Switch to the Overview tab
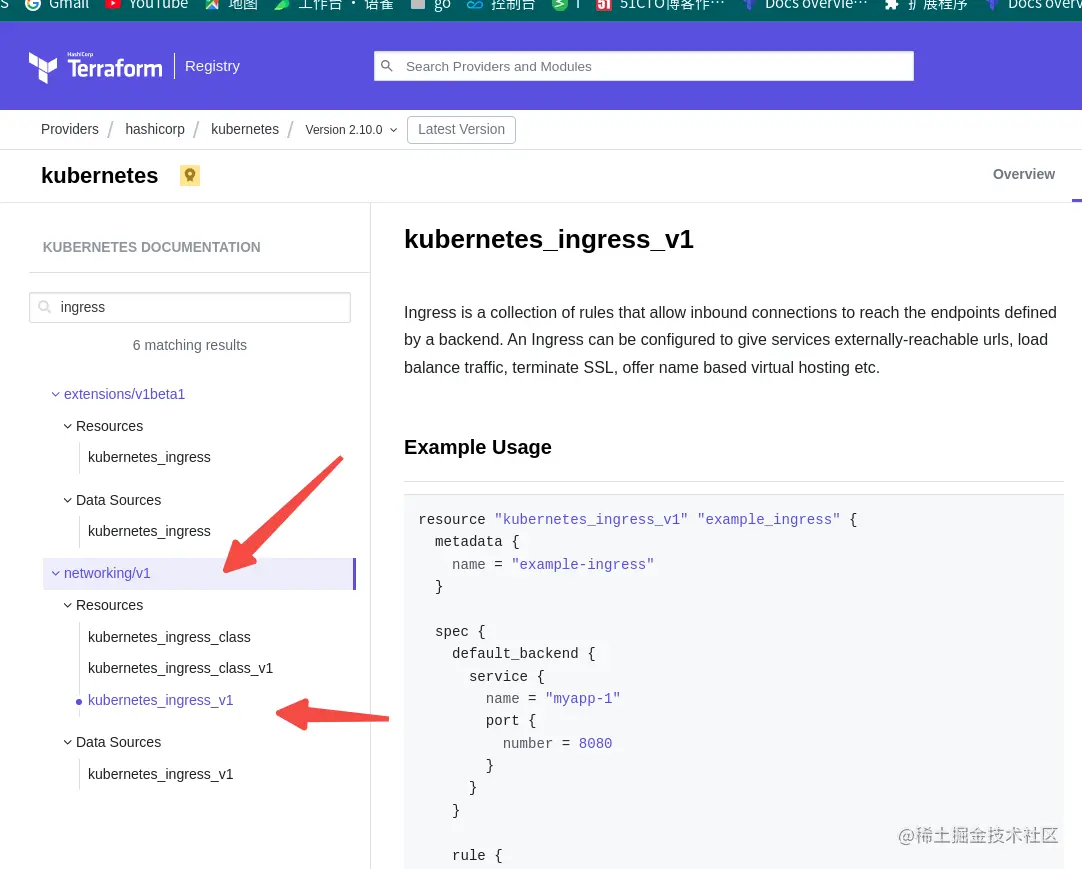Image resolution: width=1082 pixels, height=869 pixels. point(1023,175)
